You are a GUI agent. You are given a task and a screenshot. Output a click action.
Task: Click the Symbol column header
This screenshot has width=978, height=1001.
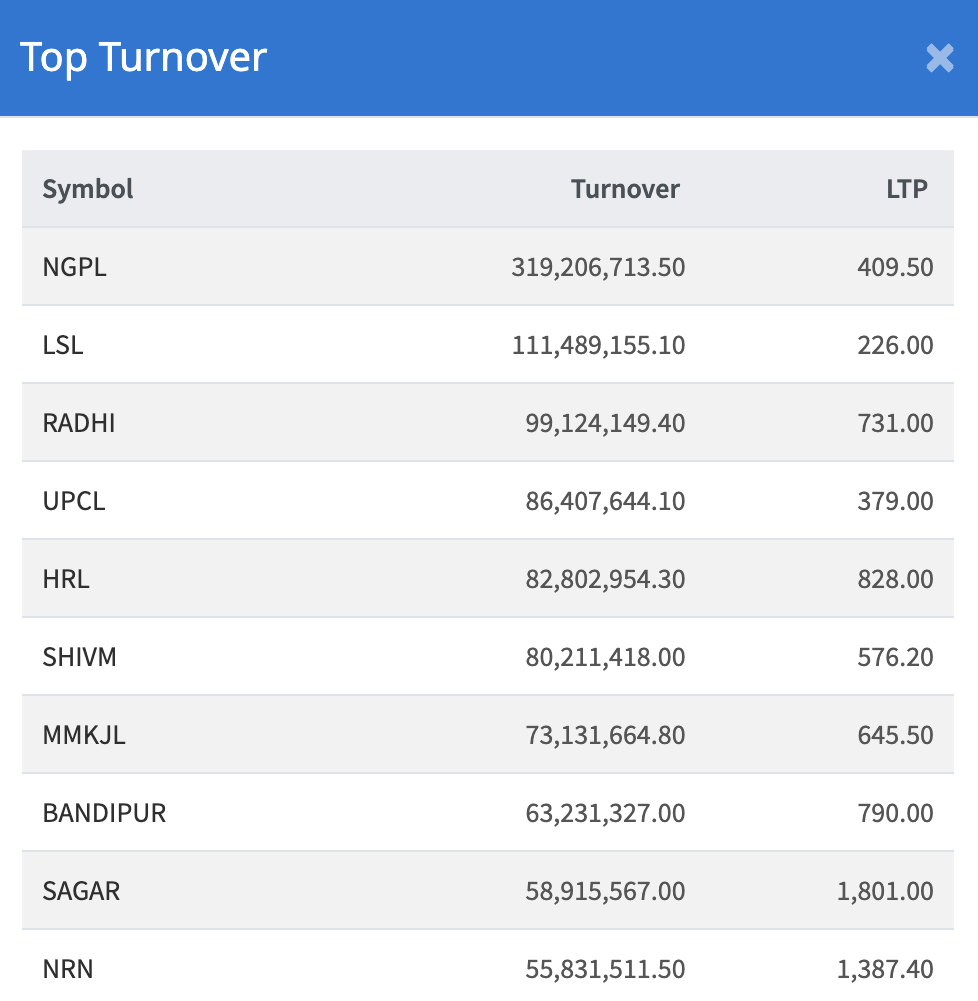88,189
